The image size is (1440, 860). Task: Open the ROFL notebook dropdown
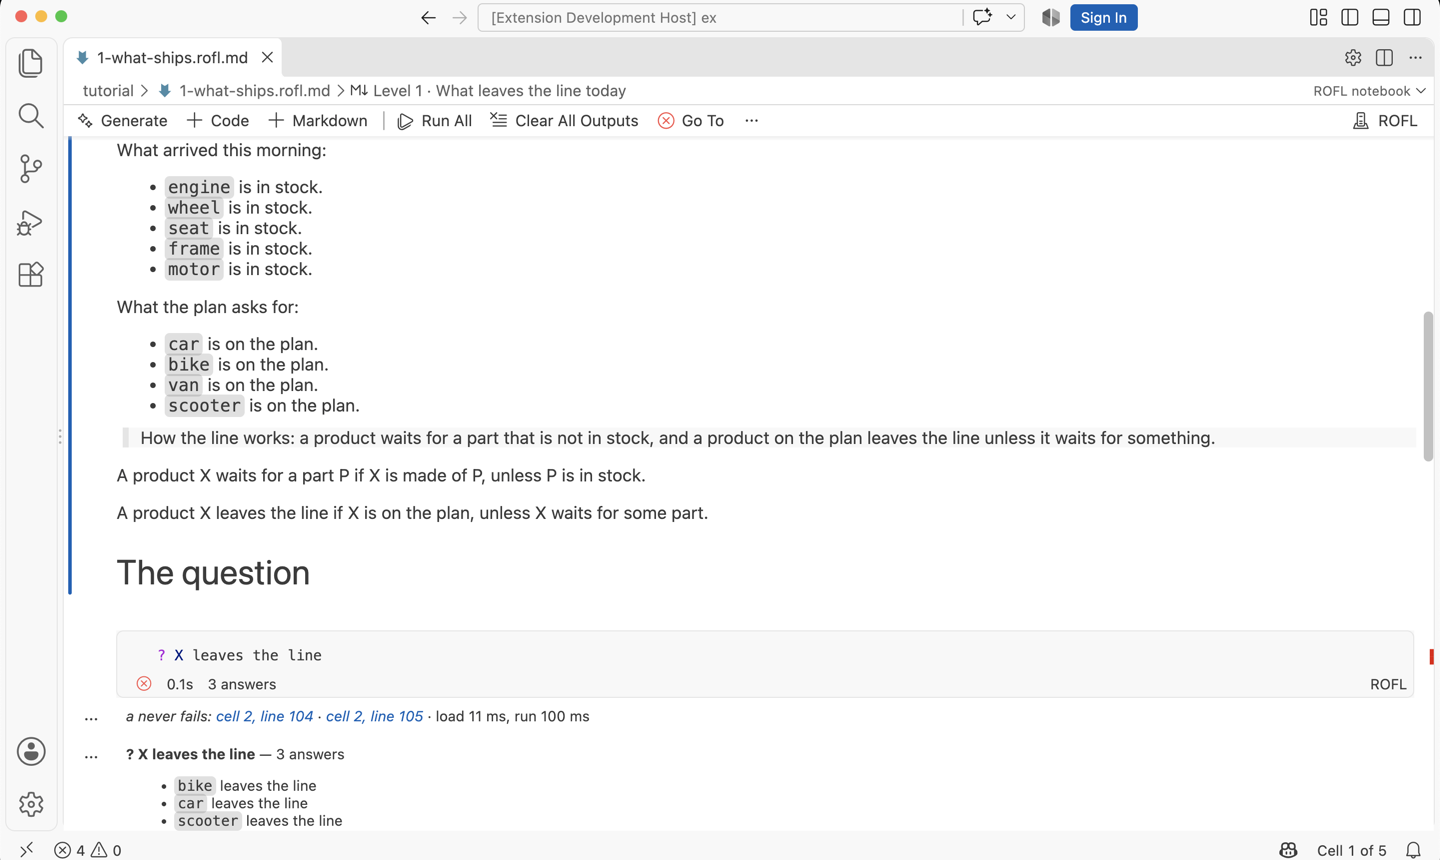tap(1369, 91)
